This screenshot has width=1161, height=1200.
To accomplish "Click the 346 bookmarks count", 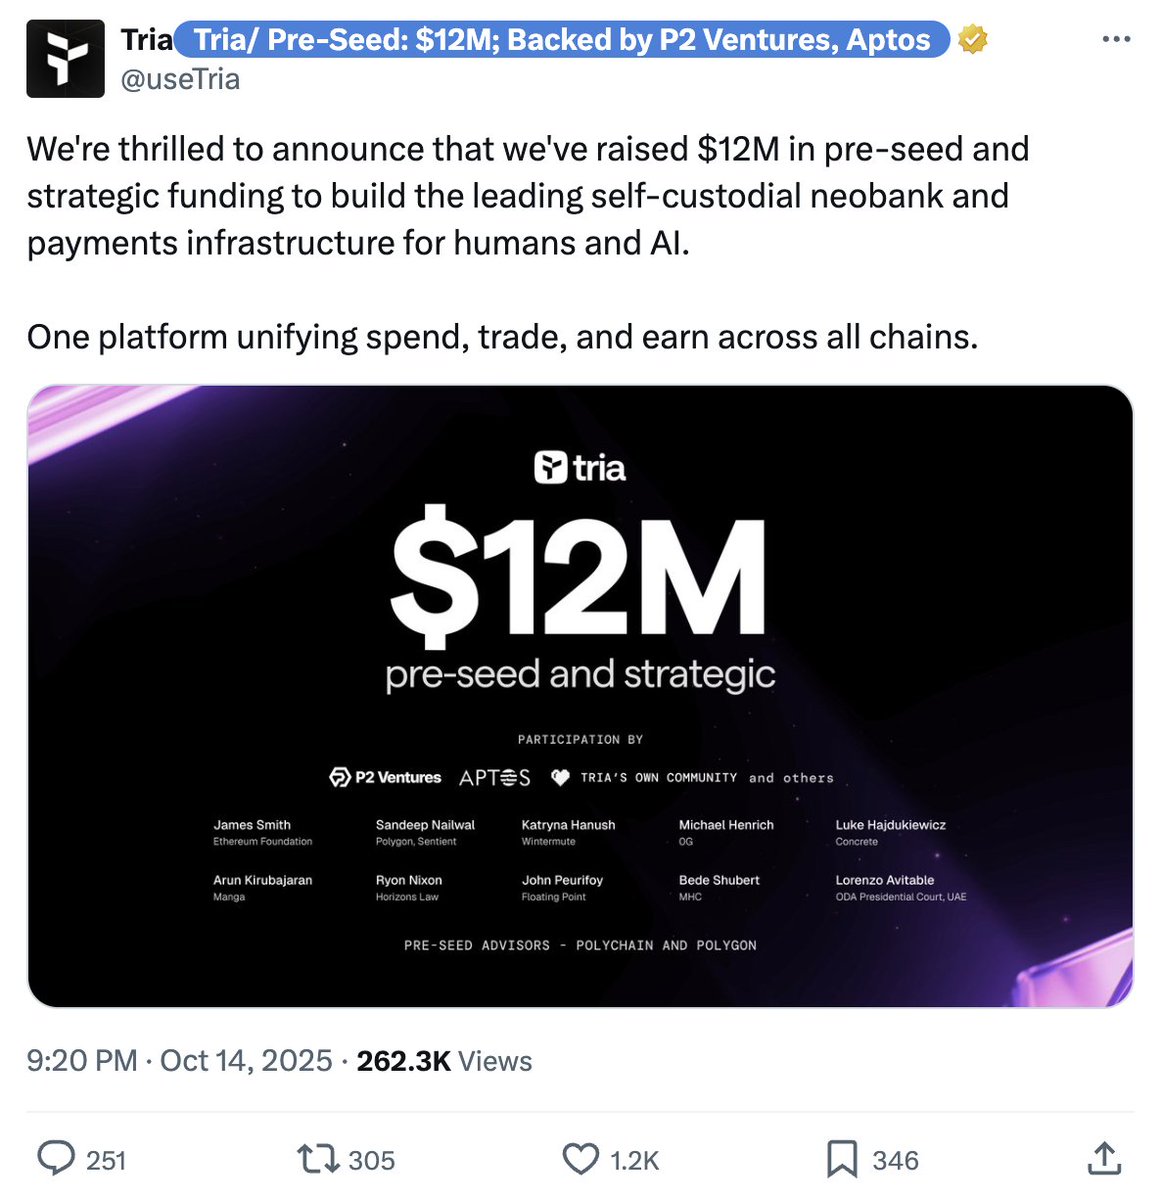I will (x=895, y=1160).
